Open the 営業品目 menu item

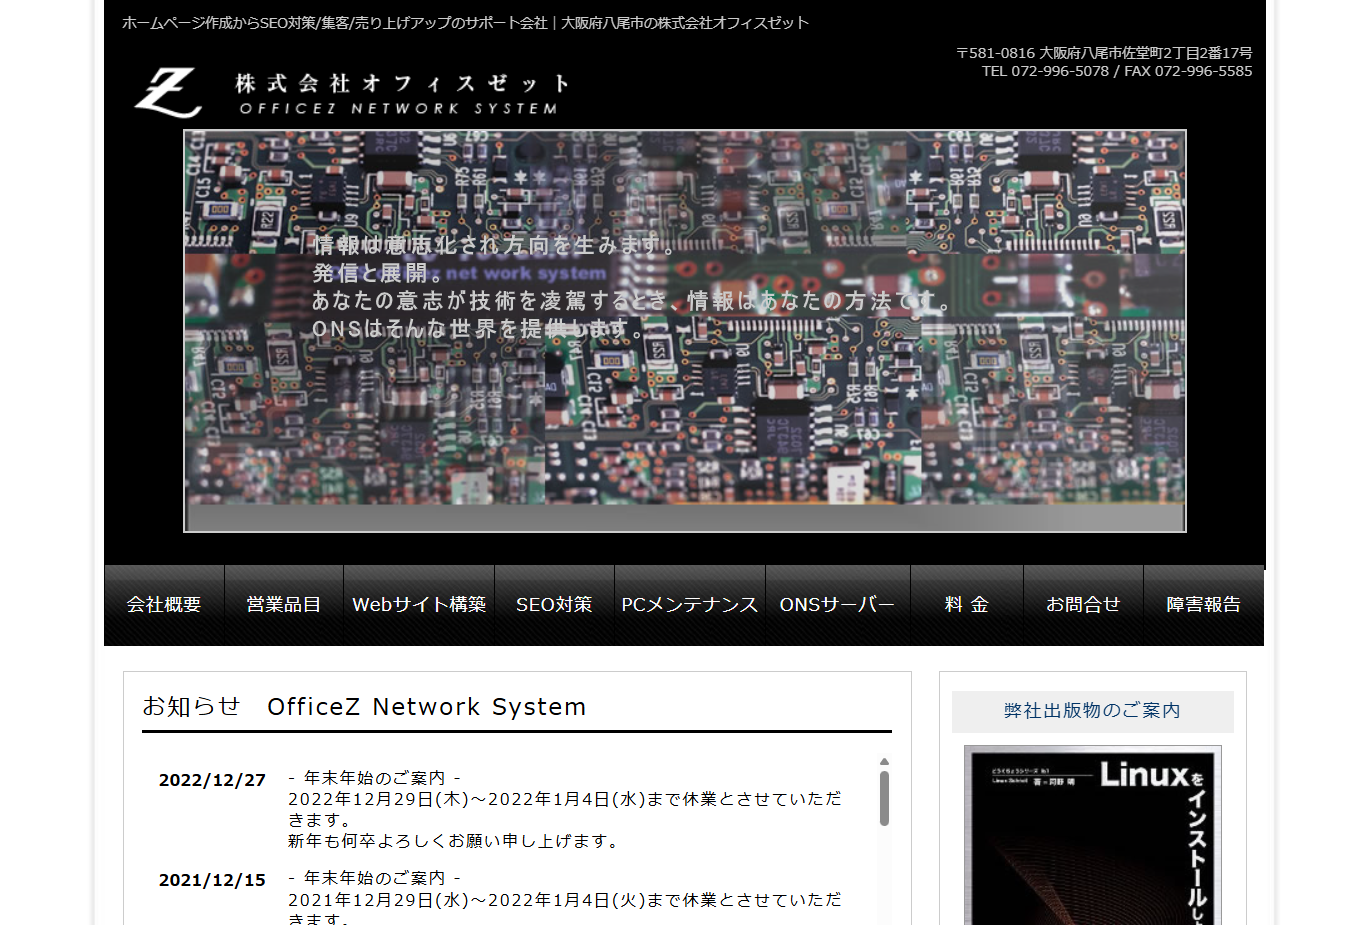pos(284,605)
